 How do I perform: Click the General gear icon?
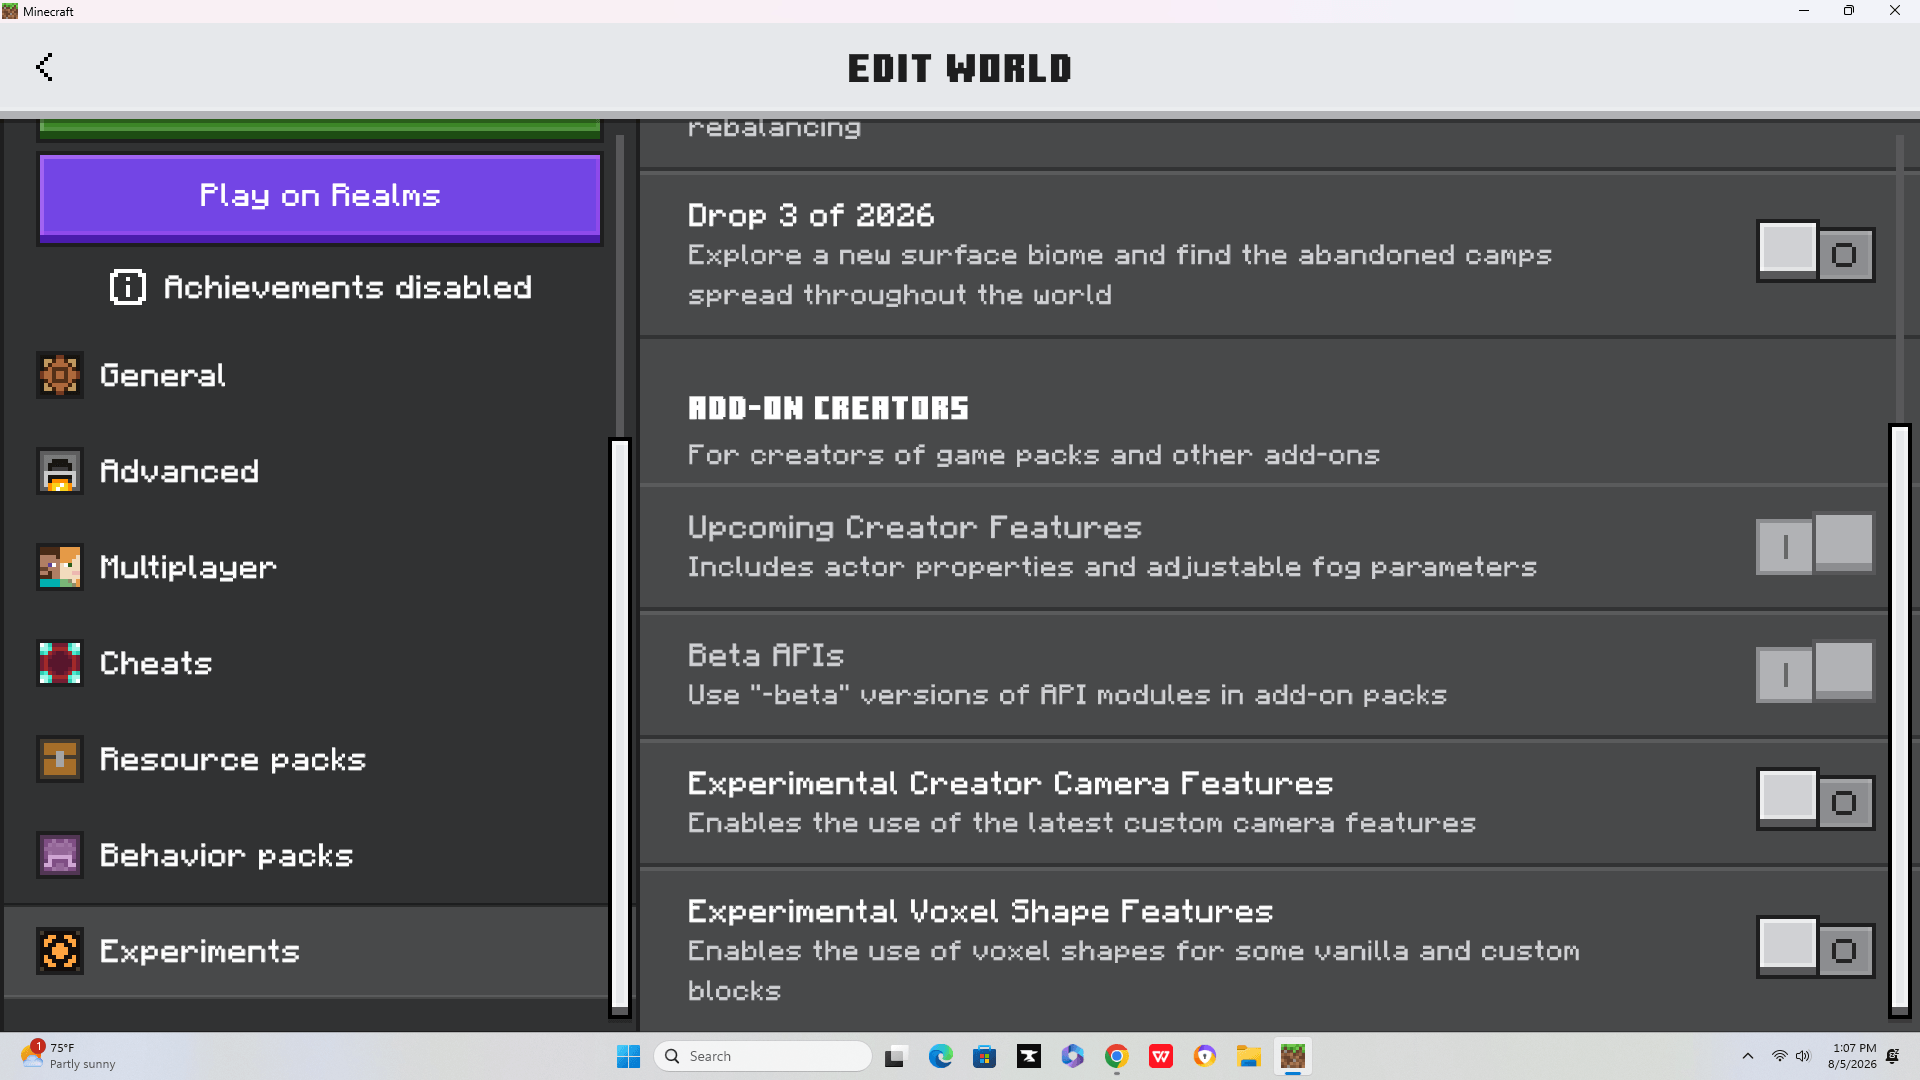(60, 375)
